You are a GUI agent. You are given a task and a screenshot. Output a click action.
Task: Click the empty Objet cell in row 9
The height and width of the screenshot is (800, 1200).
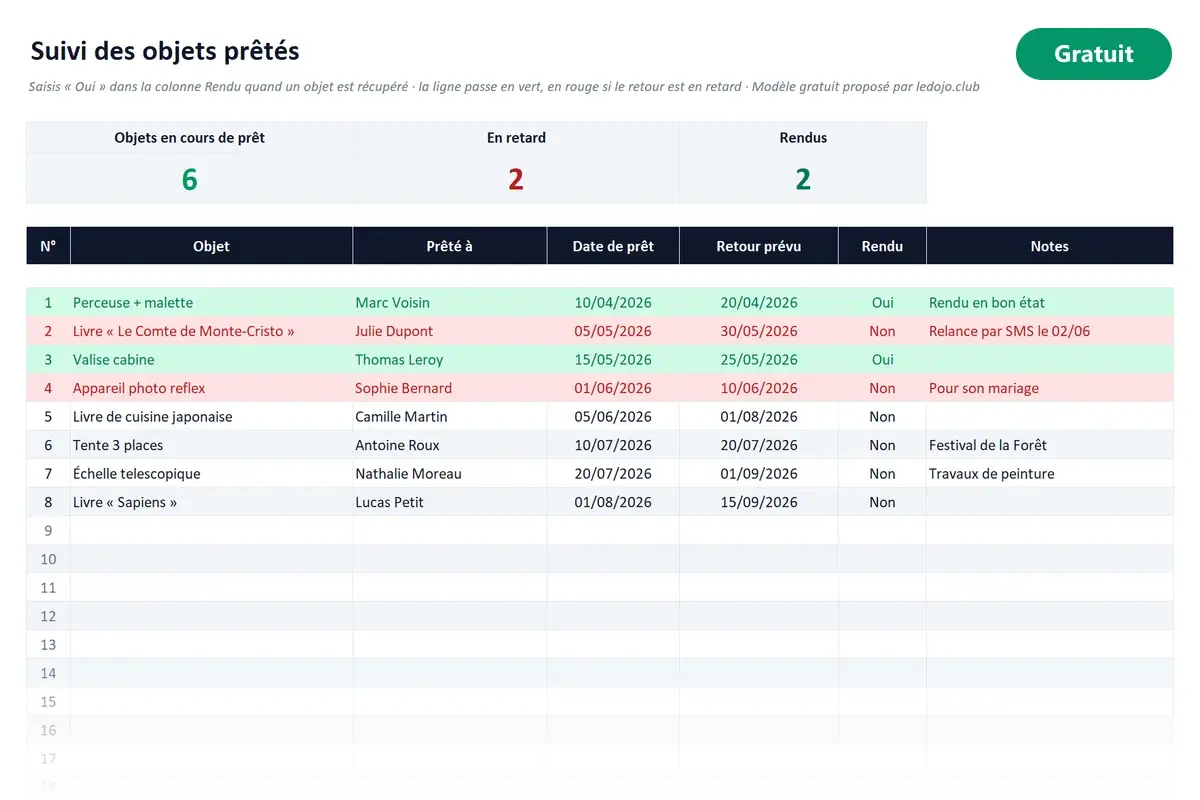point(211,531)
